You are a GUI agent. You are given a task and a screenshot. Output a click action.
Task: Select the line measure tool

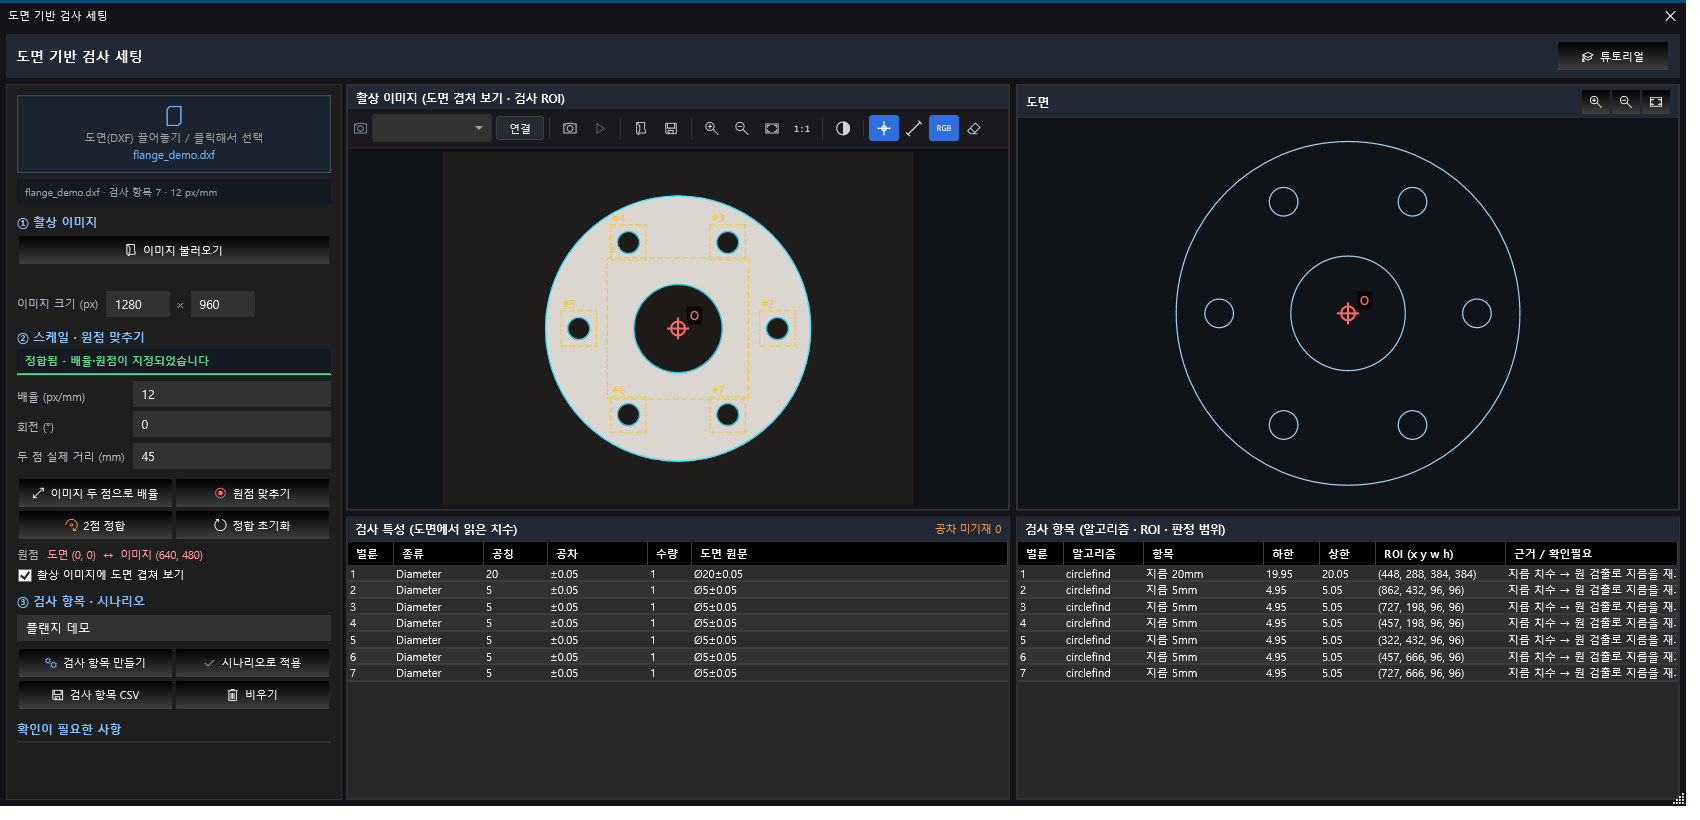click(x=914, y=129)
